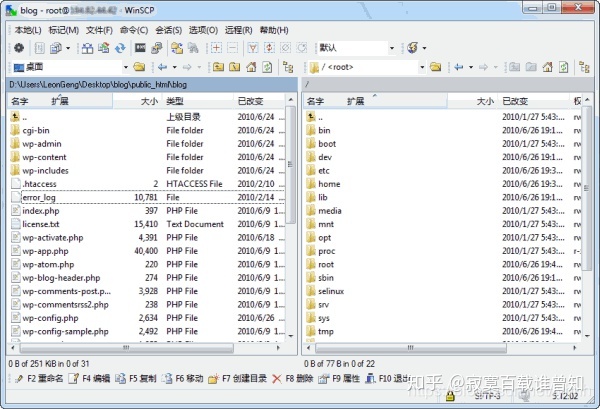Click F6 移动 button

point(182,378)
